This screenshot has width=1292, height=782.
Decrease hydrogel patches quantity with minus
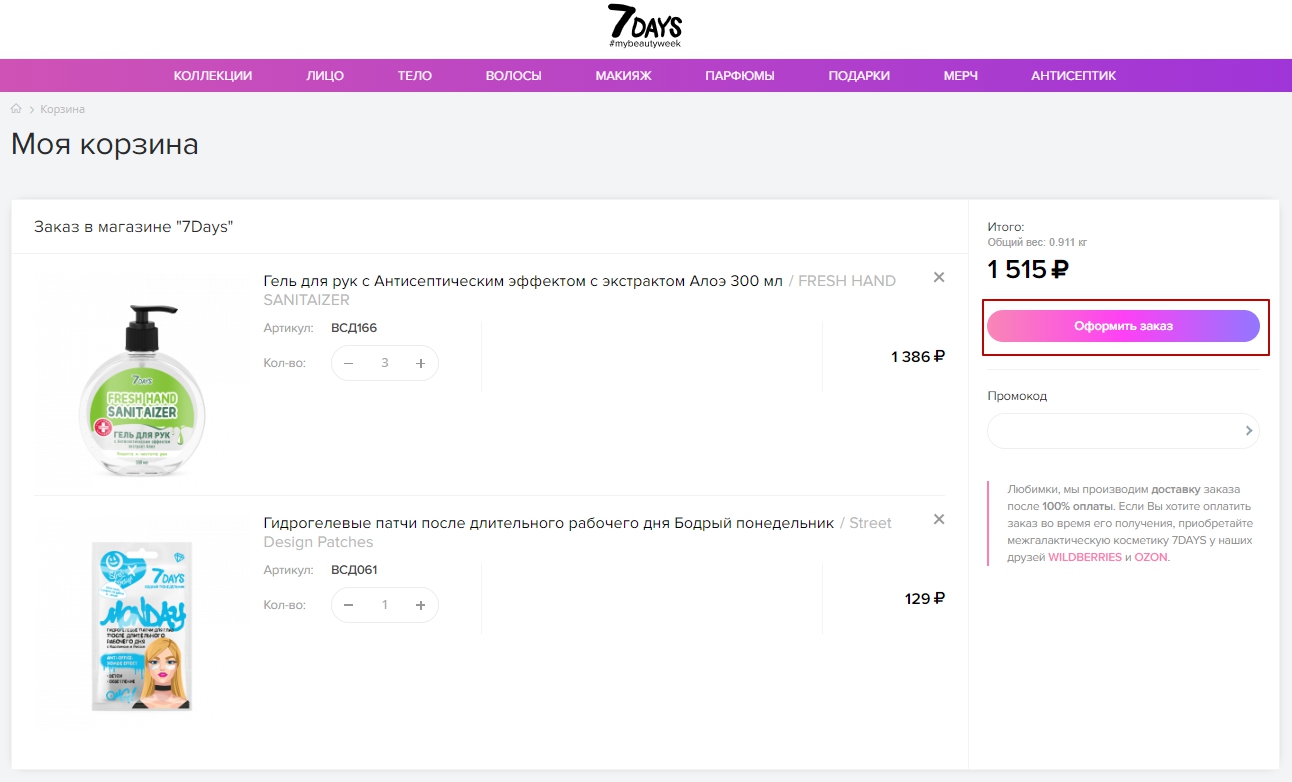[349, 605]
